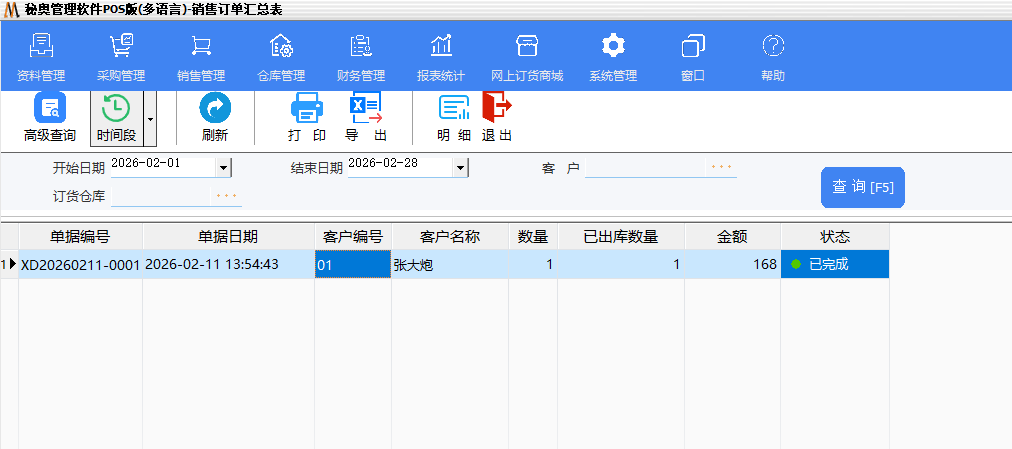Print the order summary via 打印
Viewport: 1012px width, 449px height.
tap(306, 117)
